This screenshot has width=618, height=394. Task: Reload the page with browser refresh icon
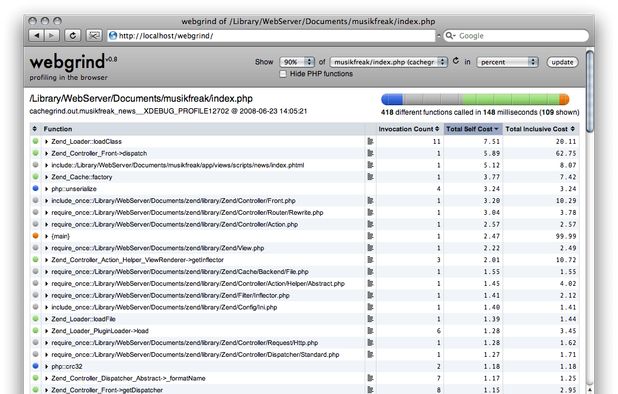[x=73, y=35]
